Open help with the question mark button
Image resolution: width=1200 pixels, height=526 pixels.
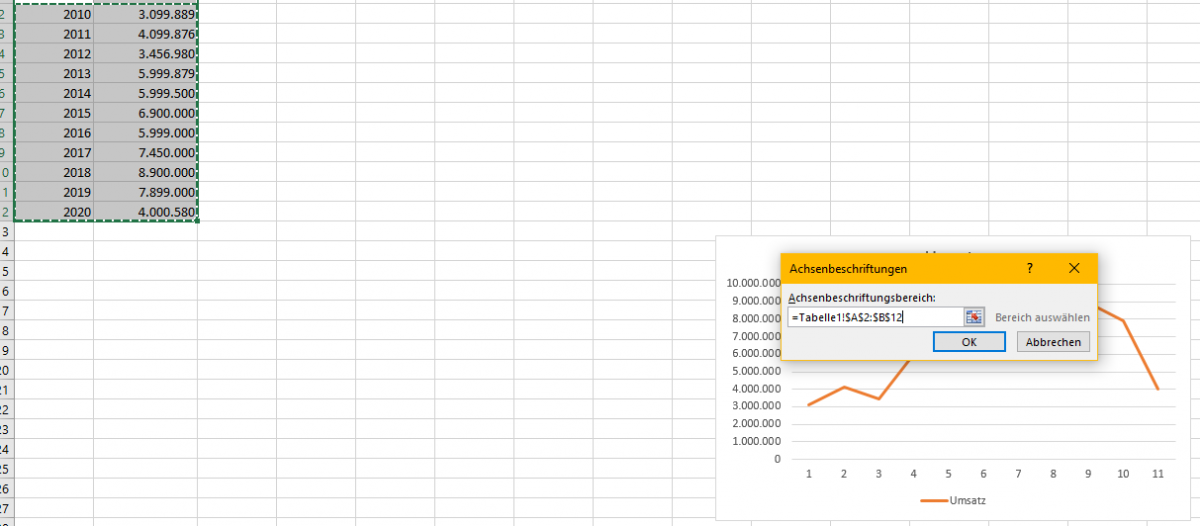click(x=1029, y=269)
